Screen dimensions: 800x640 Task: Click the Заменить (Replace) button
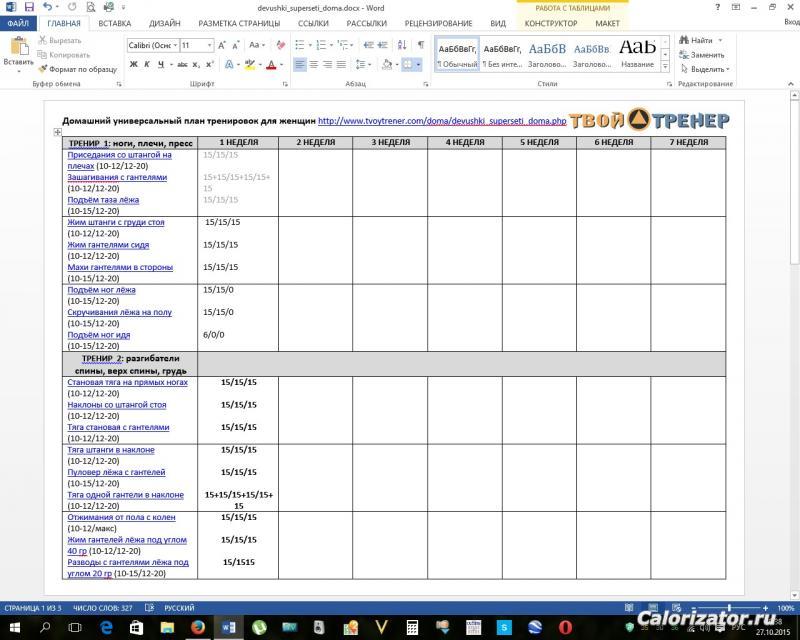tap(706, 55)
